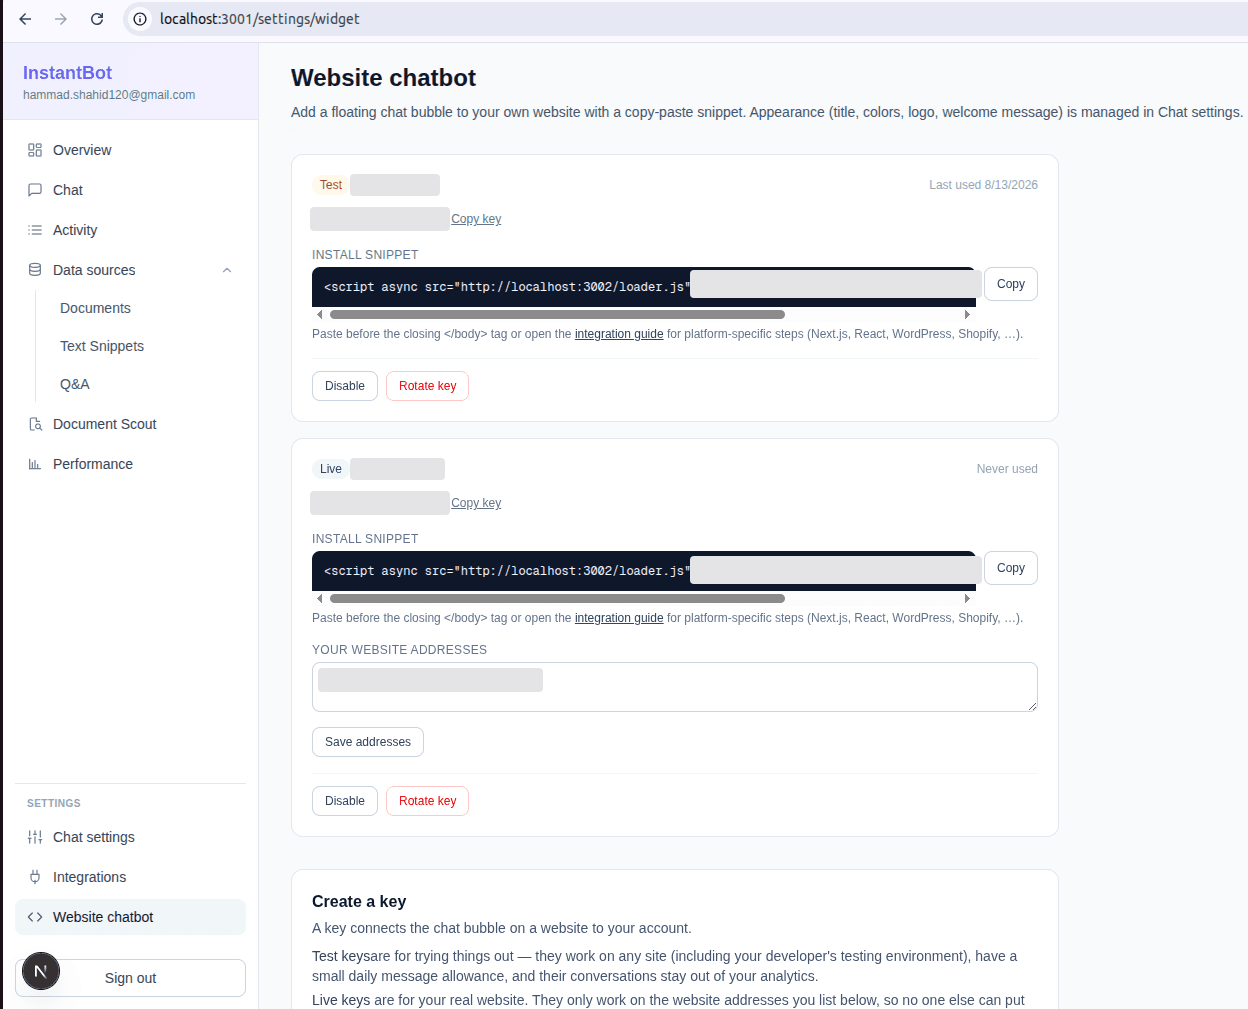Click the Data sources database icon
The image size is (1248, 1009).
pyautogui.click(x=35, y=270)
